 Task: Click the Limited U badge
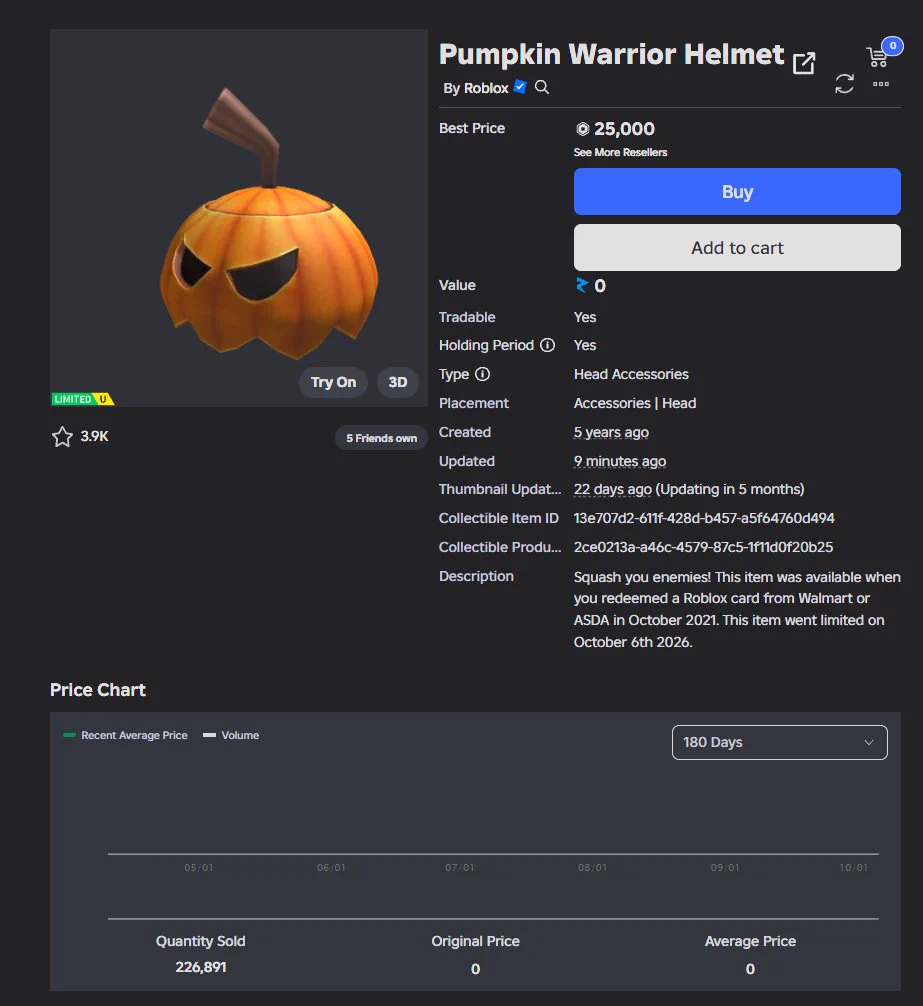(x=83, y=399)
